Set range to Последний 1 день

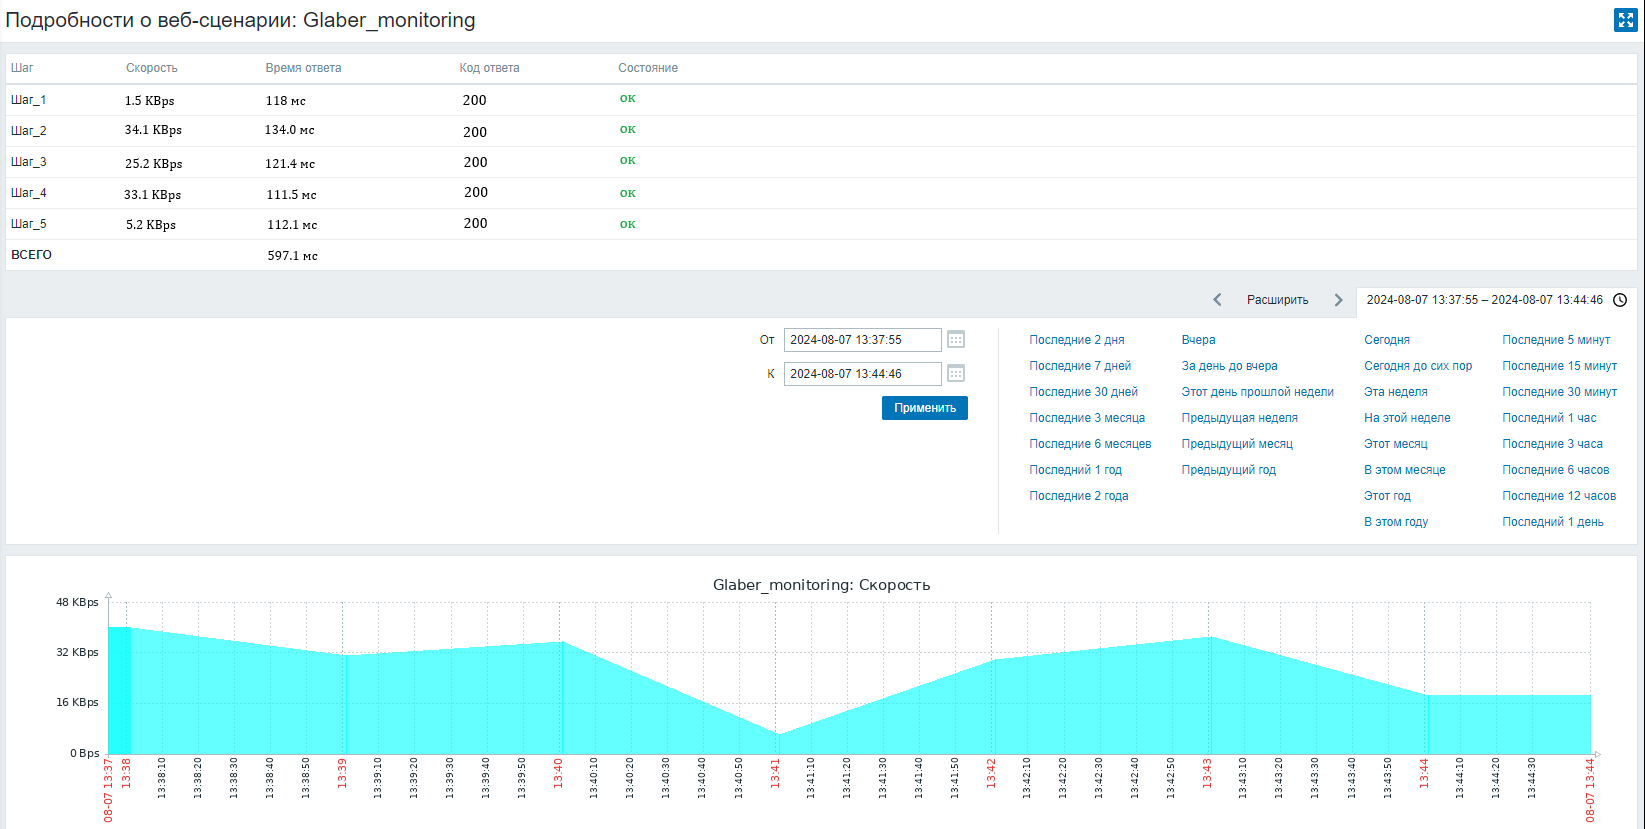coord(1553,522)
